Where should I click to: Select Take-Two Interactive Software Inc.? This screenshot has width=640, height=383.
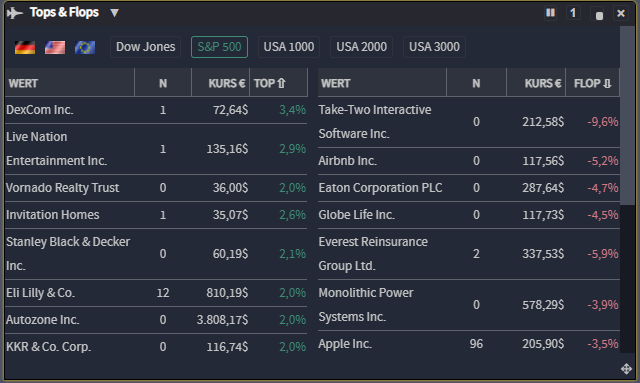469,122
